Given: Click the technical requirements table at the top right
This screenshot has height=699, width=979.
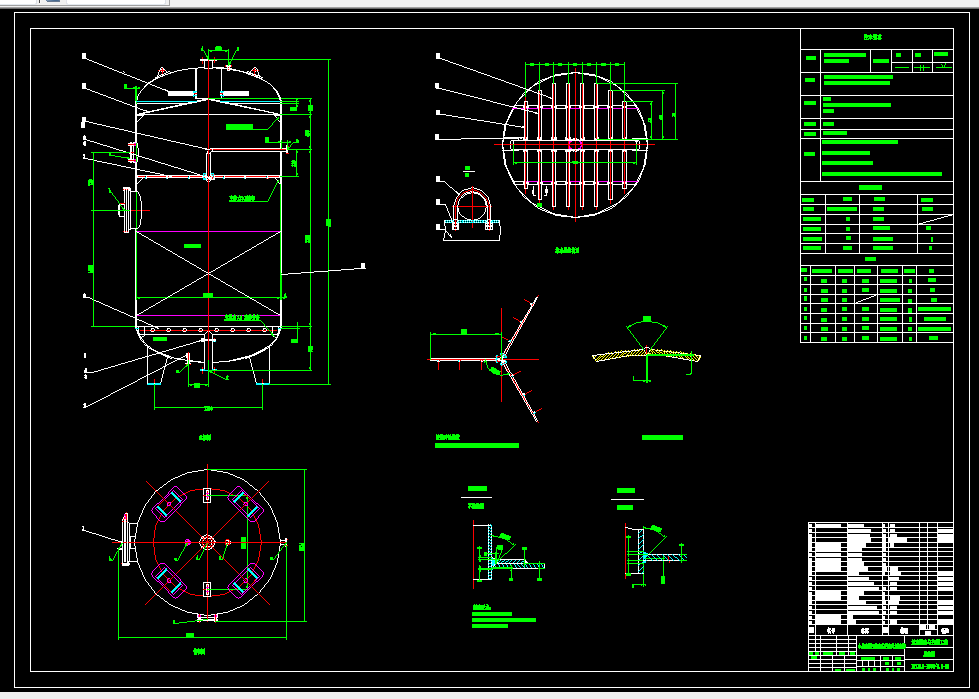Looking at the screenshot, I should (877, 185).
